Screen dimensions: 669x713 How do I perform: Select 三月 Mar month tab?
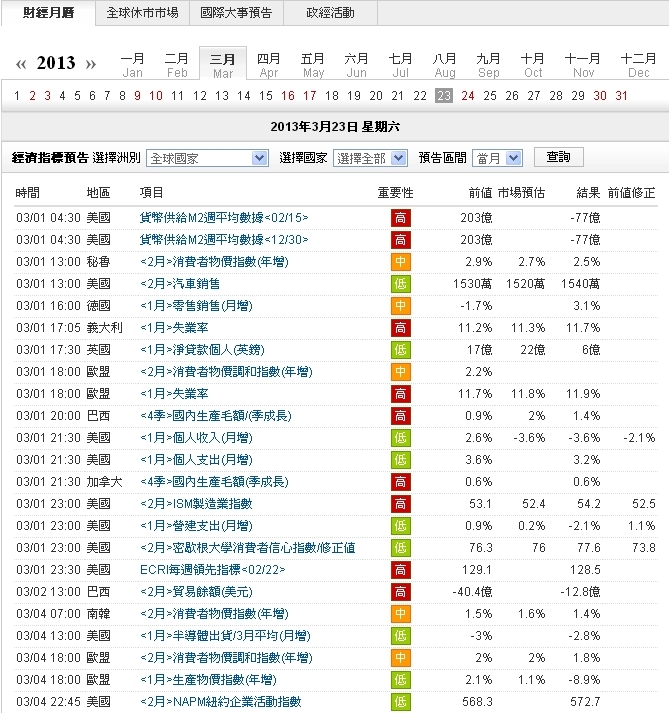click(223, 65)
